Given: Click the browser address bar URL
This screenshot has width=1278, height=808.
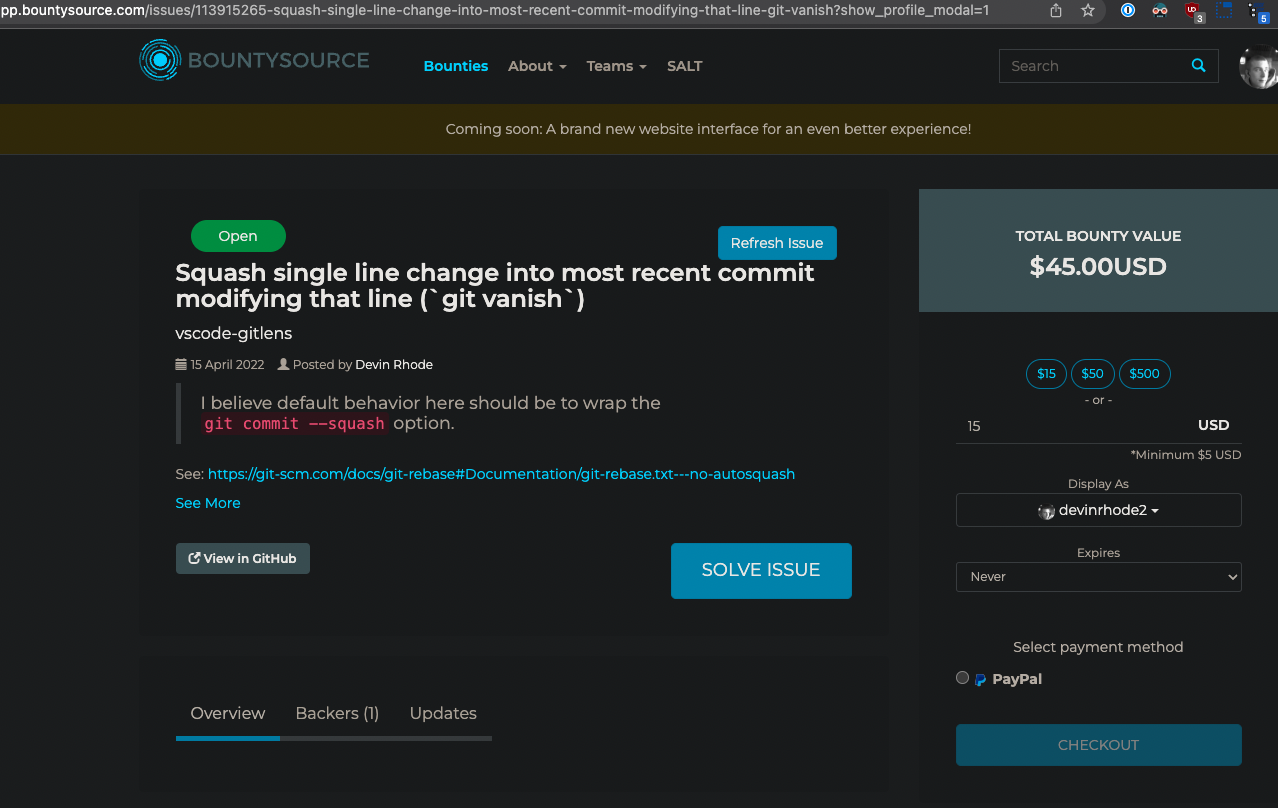Looking at the screenshot, I should (496, 11).
